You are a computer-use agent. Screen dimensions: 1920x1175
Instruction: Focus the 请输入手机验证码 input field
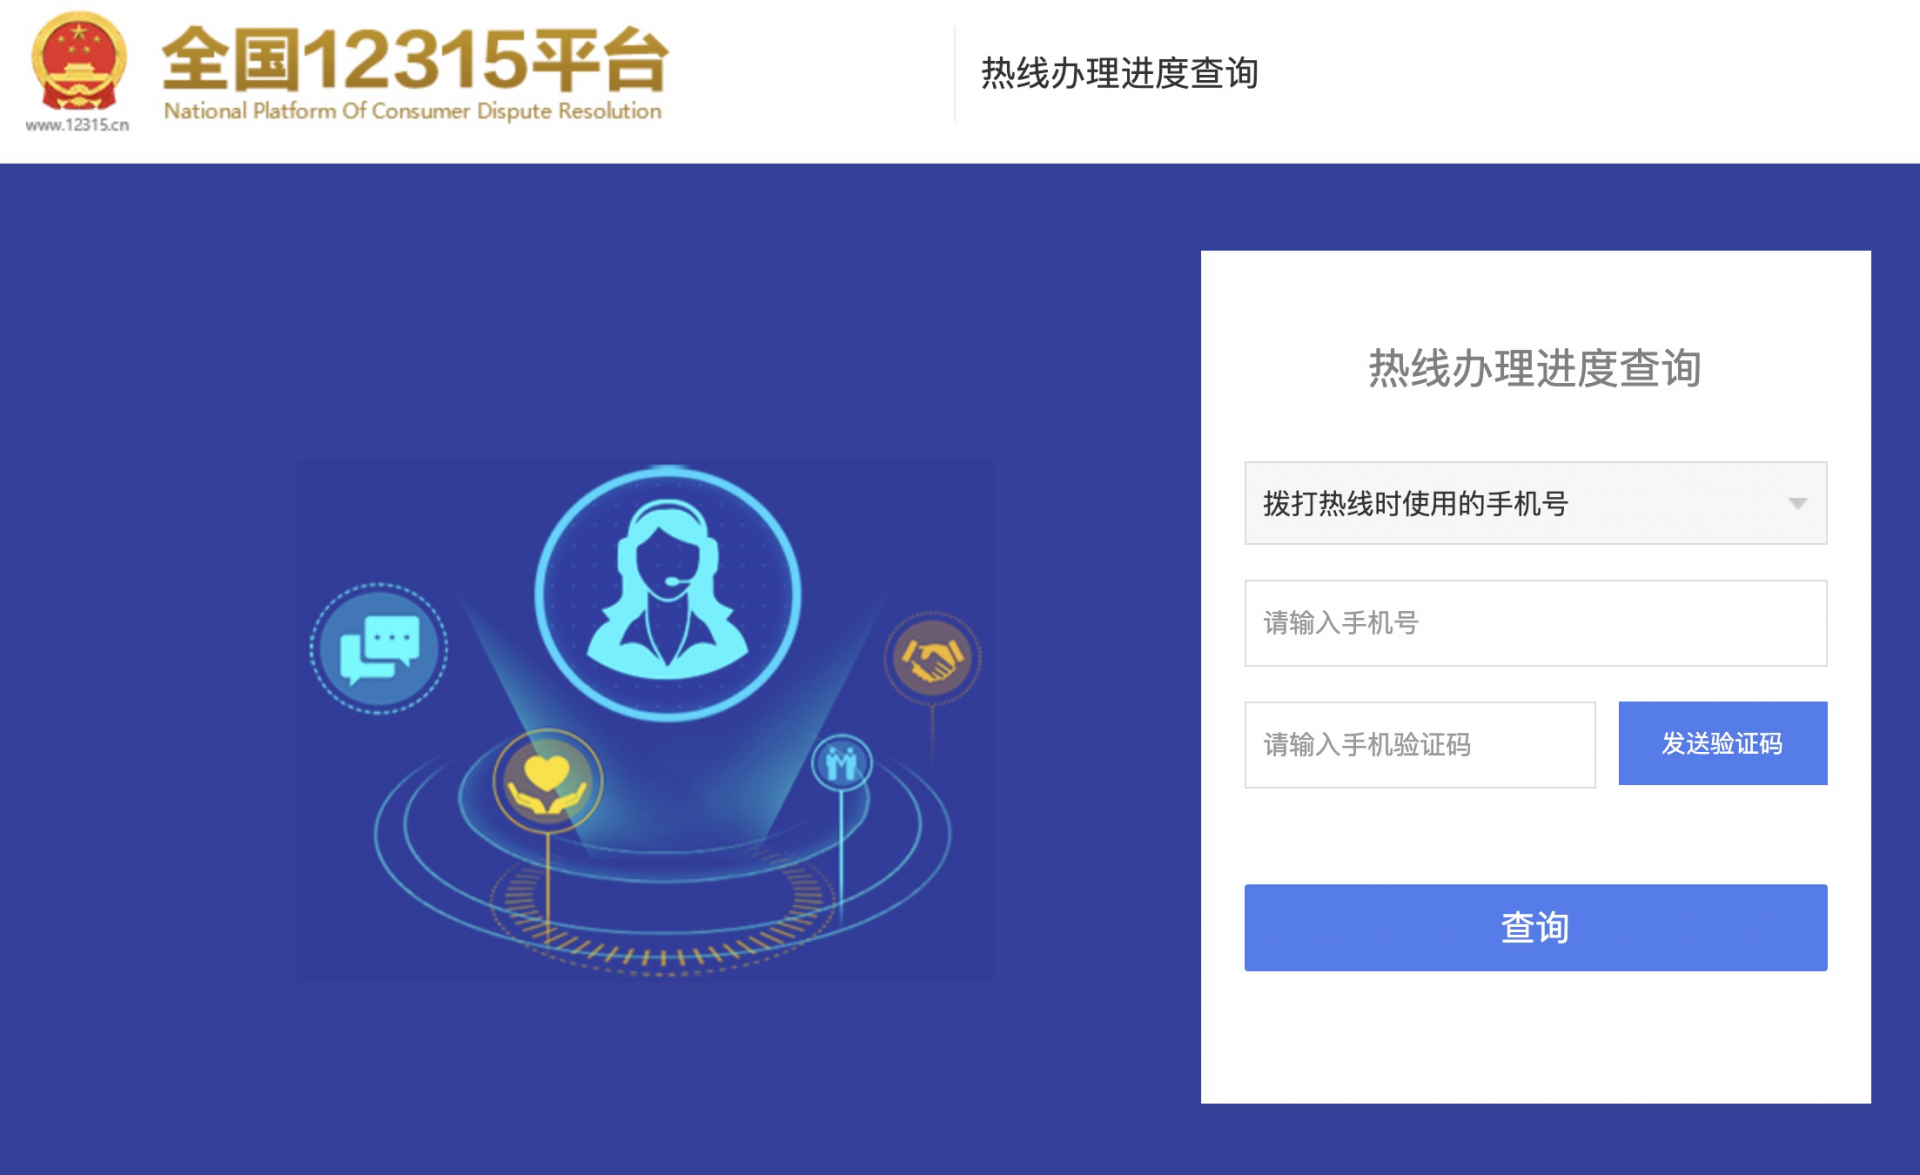(x=1420, y=744)
